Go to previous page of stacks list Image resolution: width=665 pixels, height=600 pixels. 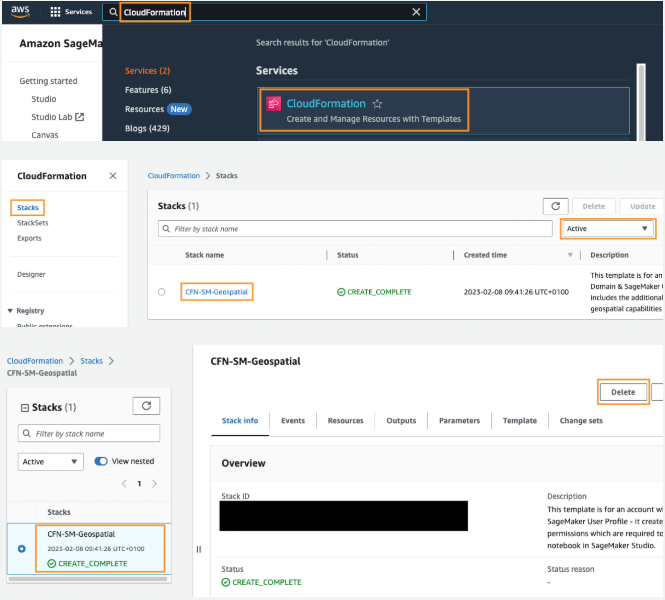(x=124, y=483)
